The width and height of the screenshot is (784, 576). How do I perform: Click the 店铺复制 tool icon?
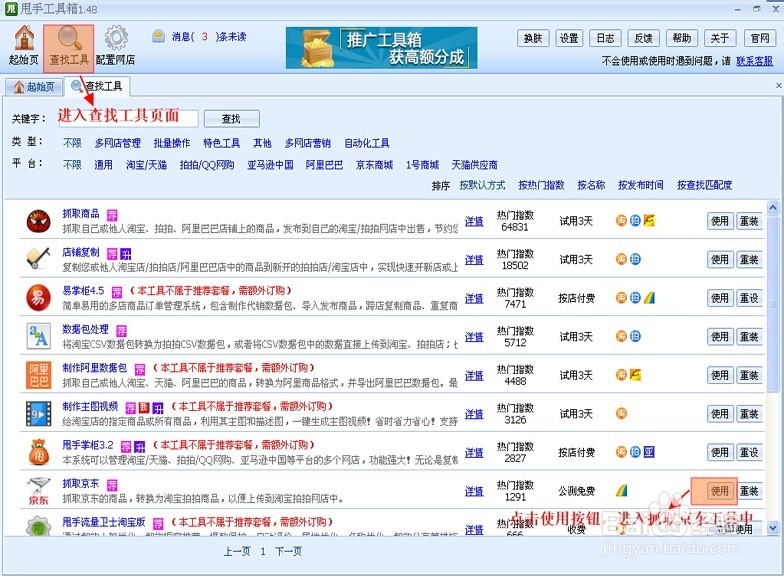point(38,259)
